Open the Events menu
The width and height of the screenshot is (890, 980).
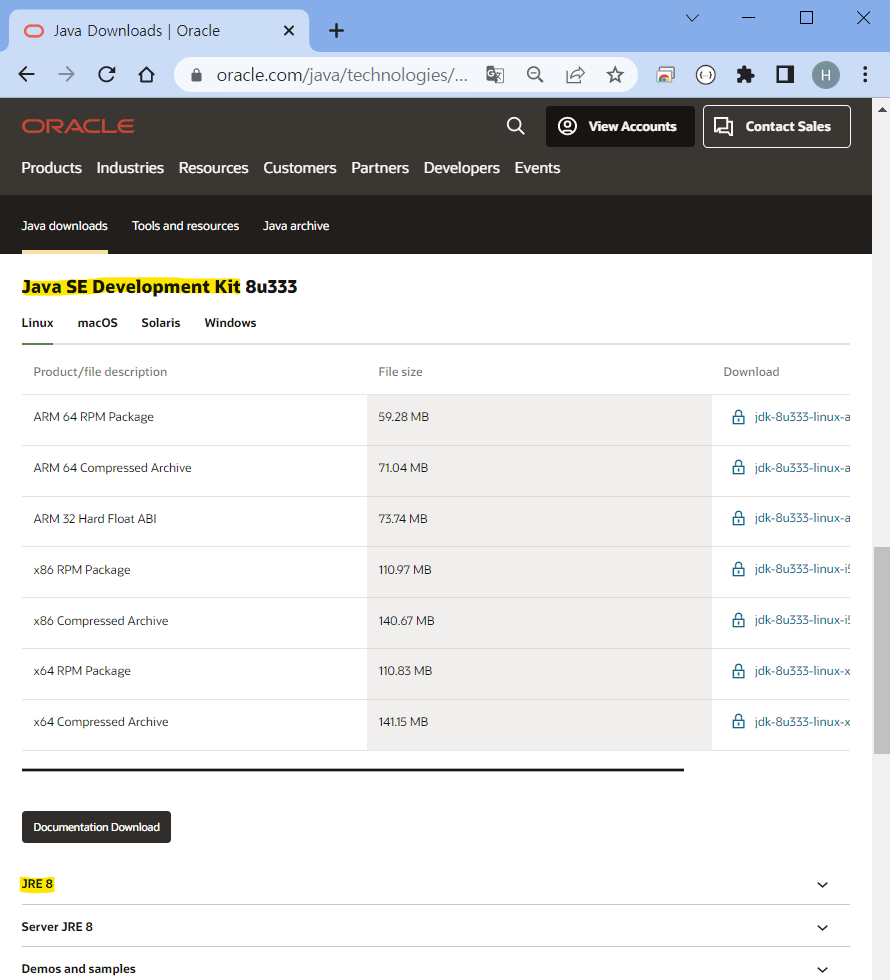[537, 168]
